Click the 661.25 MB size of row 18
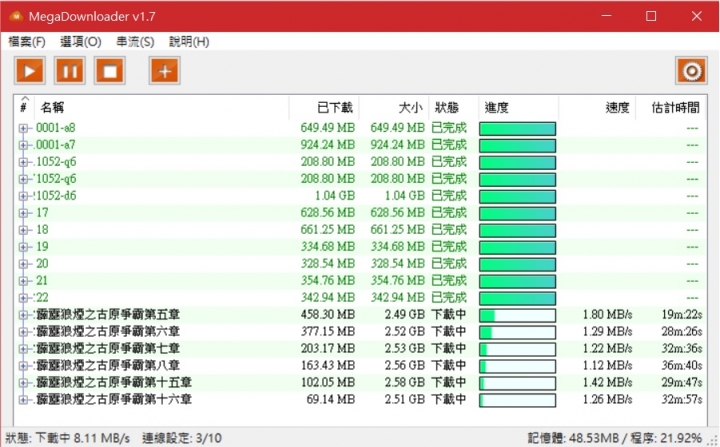This screenshot has width=720, height=447. [x=398, y=230]
